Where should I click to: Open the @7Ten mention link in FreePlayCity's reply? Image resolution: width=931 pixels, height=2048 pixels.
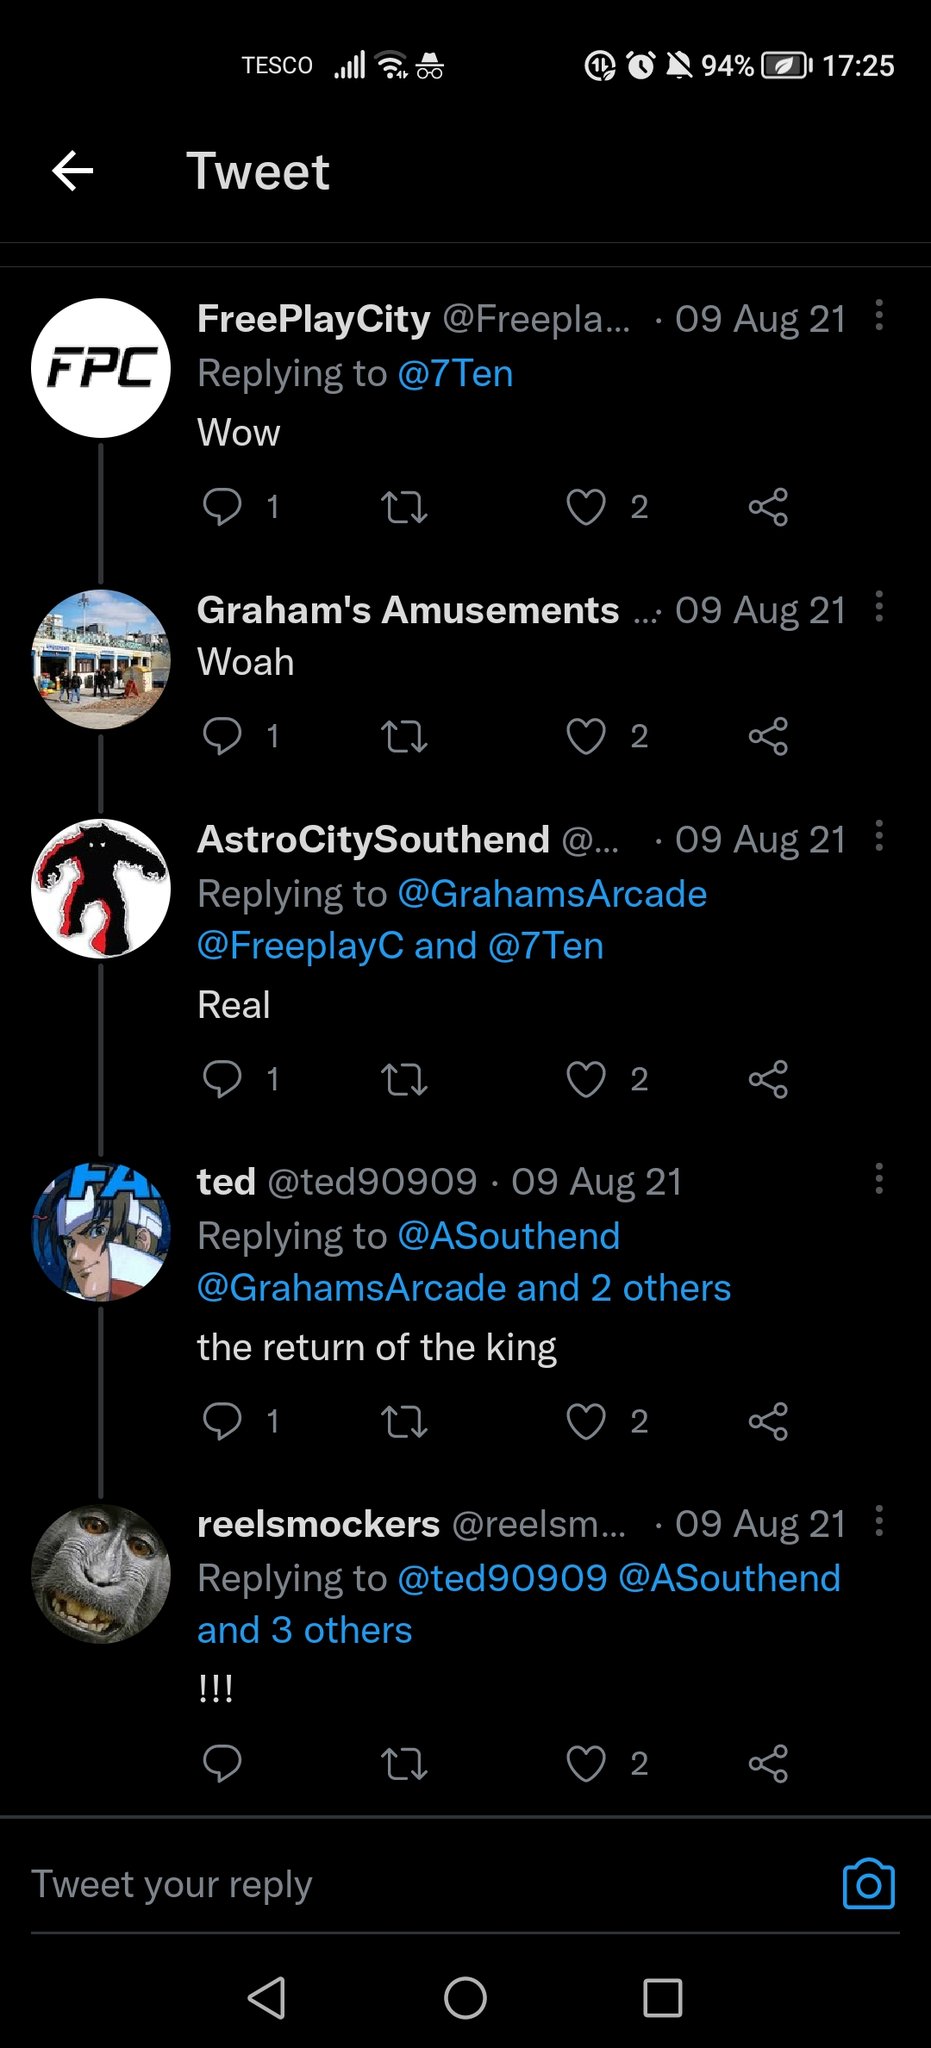(x=455, y=374)
